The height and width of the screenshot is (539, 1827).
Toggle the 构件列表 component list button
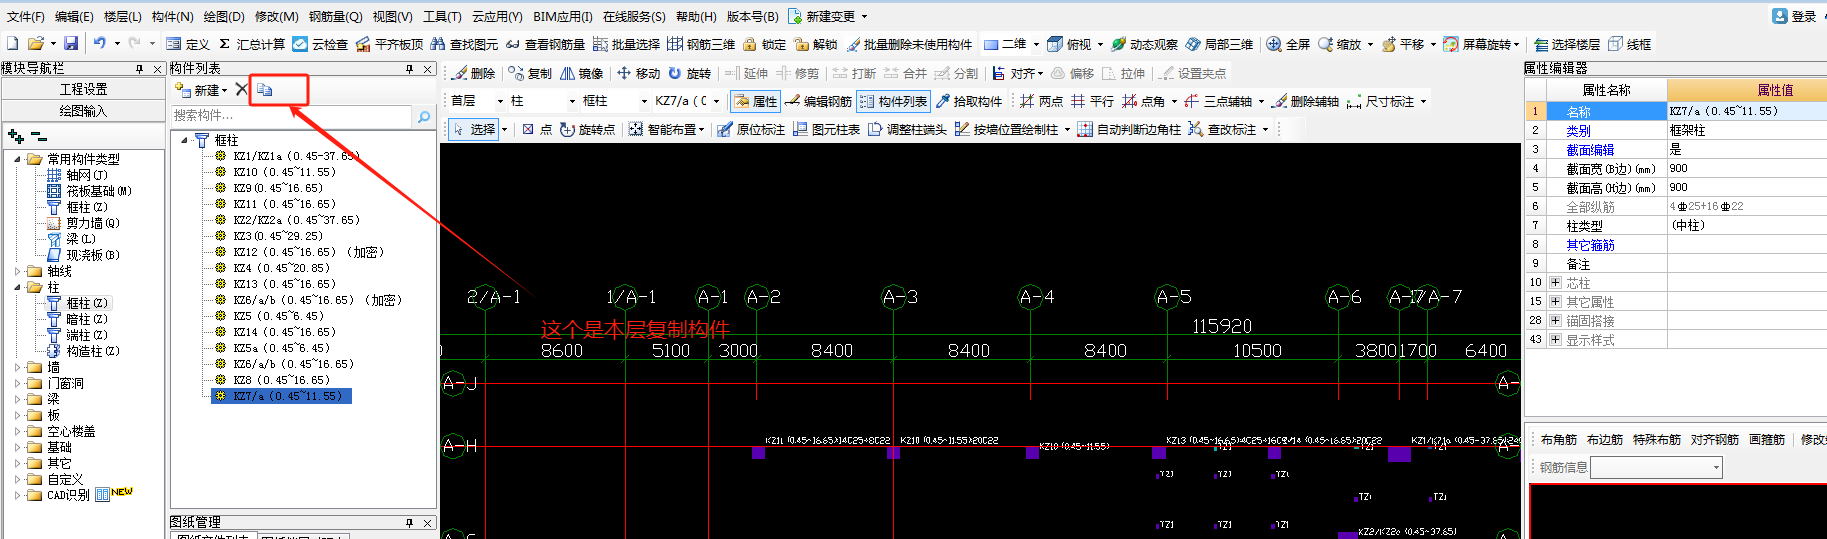[x=894, y=101]
